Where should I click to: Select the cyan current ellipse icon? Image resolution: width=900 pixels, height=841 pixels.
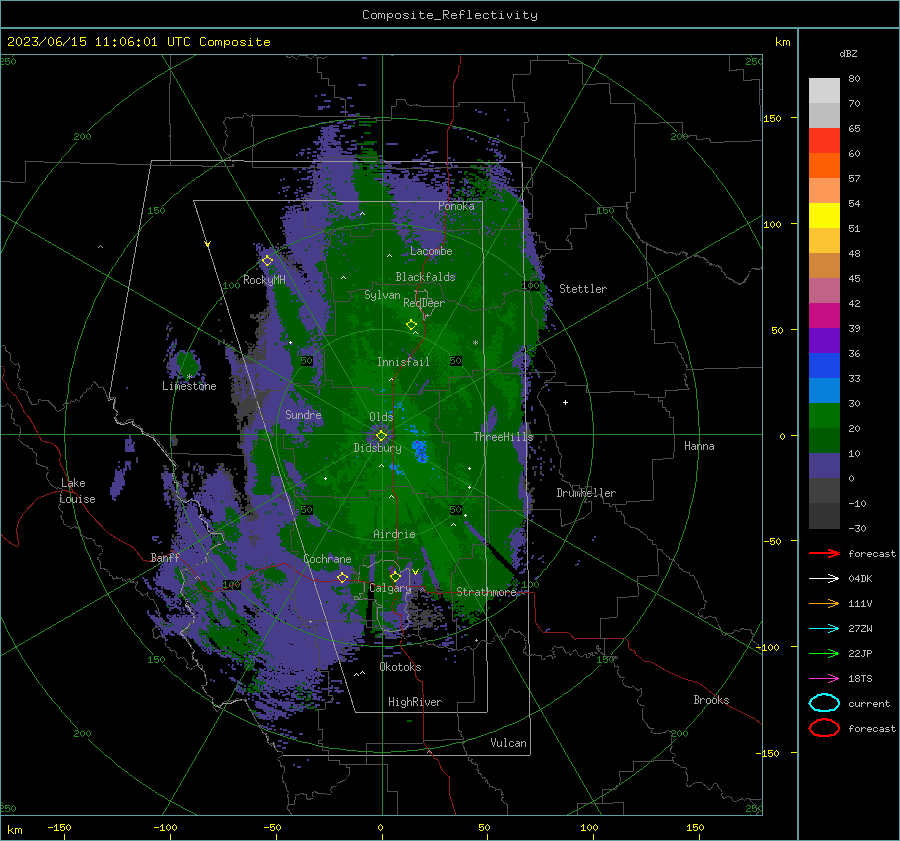point(824,703)
